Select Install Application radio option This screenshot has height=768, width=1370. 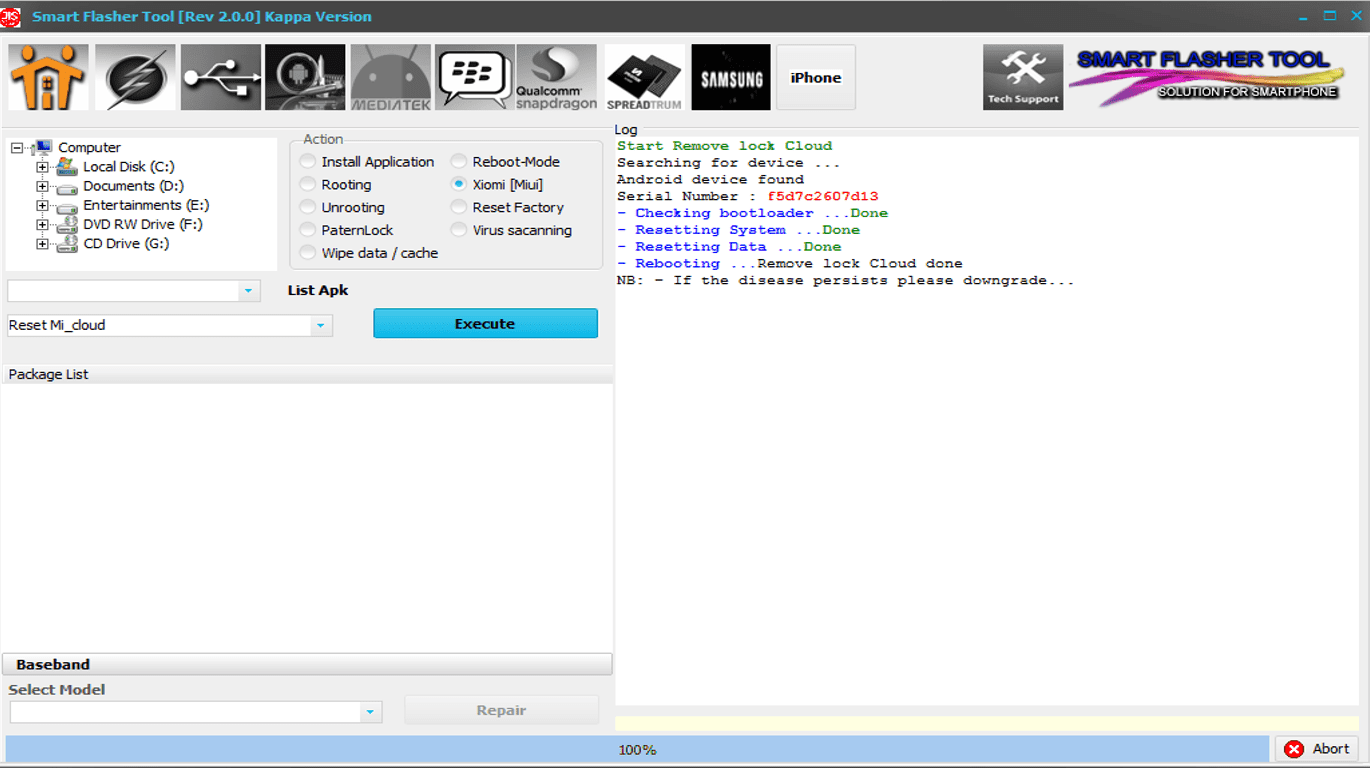366,162
